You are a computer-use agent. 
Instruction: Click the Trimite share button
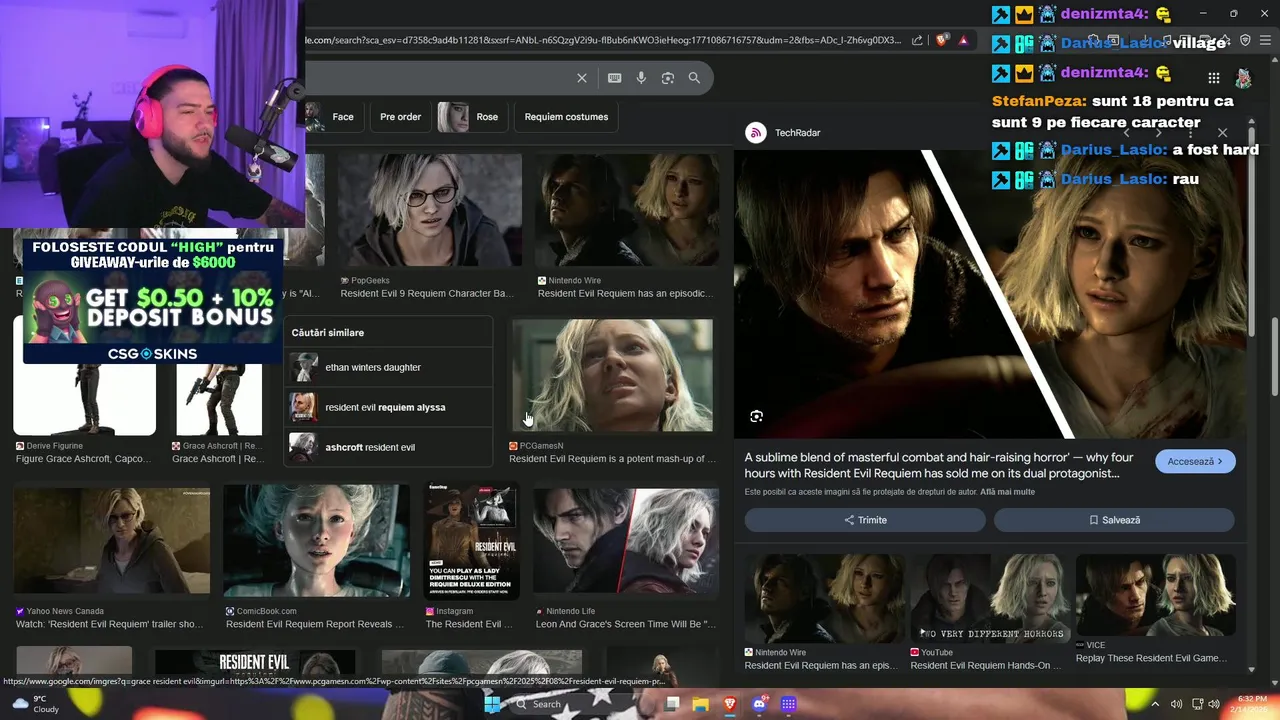point(865,520)
